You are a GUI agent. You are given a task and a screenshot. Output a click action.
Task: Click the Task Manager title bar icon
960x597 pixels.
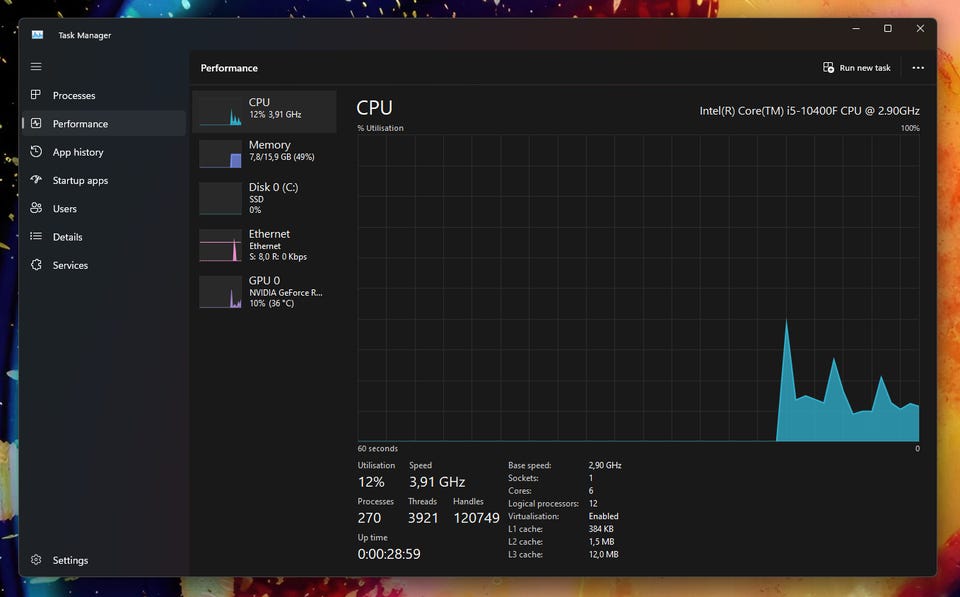coord(37,35)
